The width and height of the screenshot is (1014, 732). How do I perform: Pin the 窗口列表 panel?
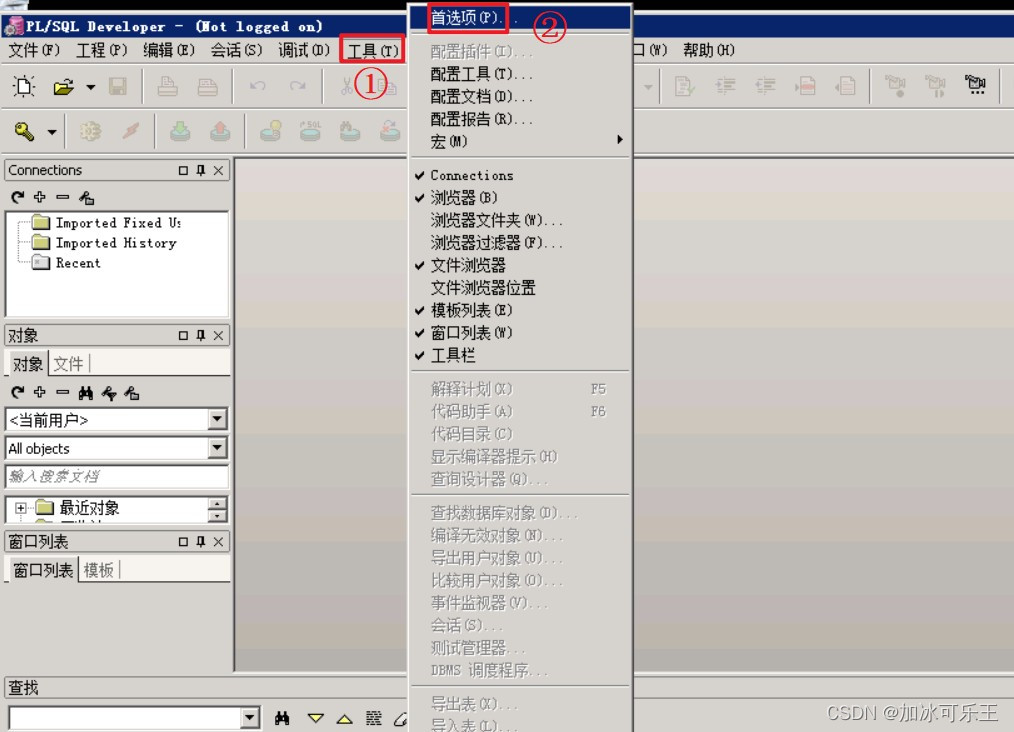pyautogui.click(x=200, y=541)
